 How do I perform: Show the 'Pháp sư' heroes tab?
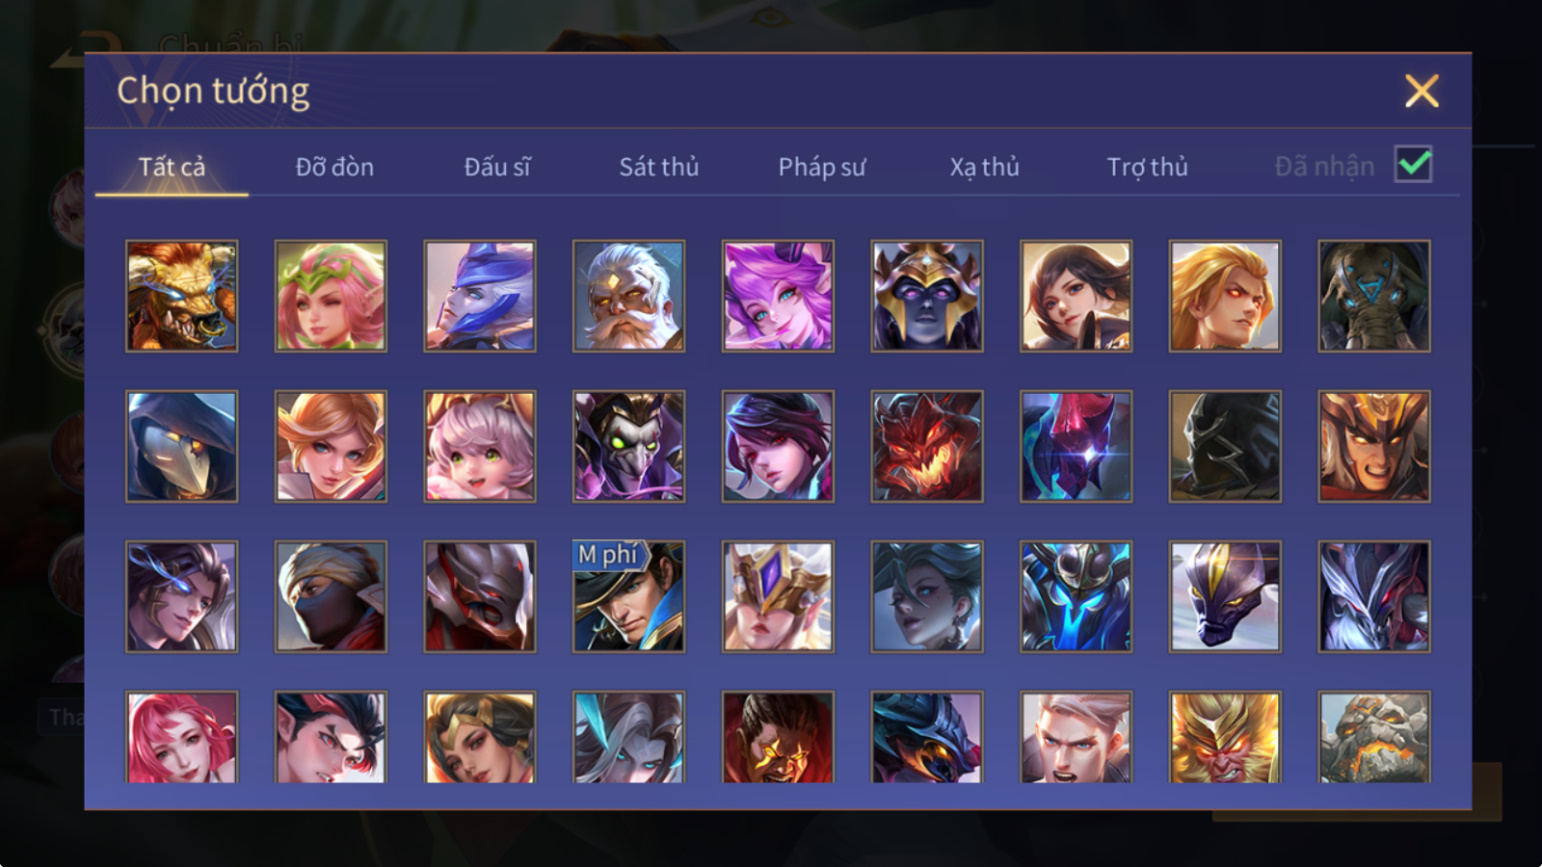[822, 167]
